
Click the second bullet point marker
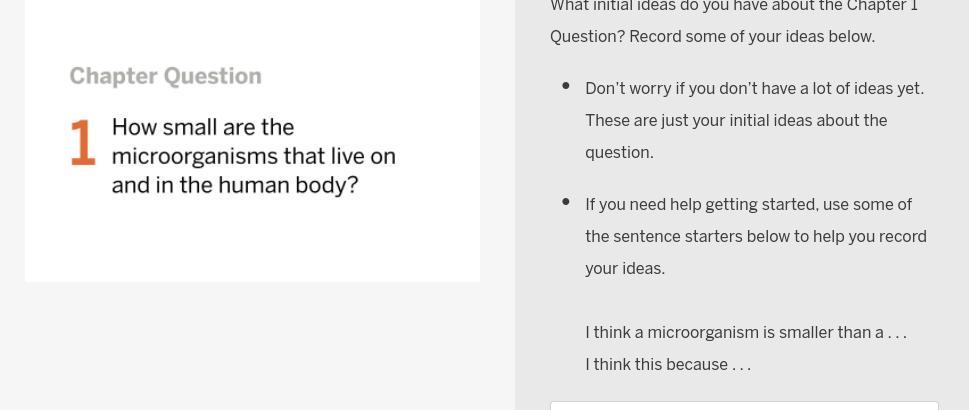click(x=566, y=203)
